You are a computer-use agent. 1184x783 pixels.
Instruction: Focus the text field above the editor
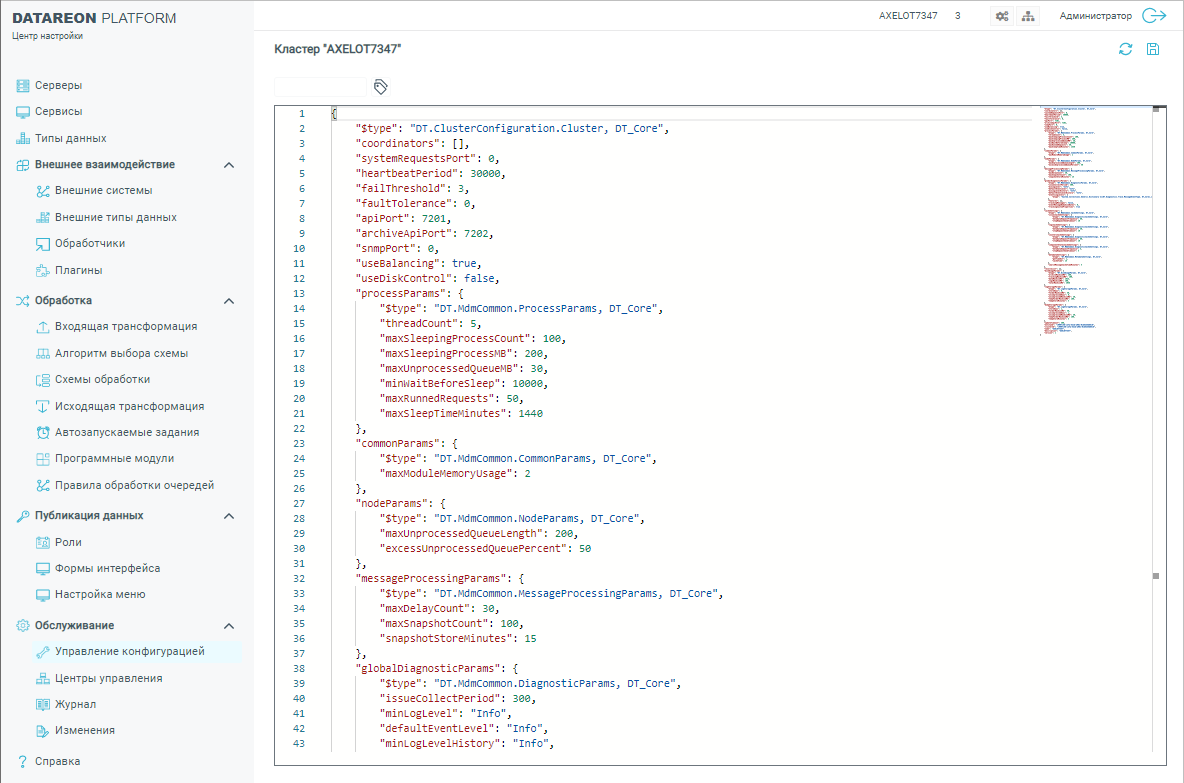[x=320, y=87]
